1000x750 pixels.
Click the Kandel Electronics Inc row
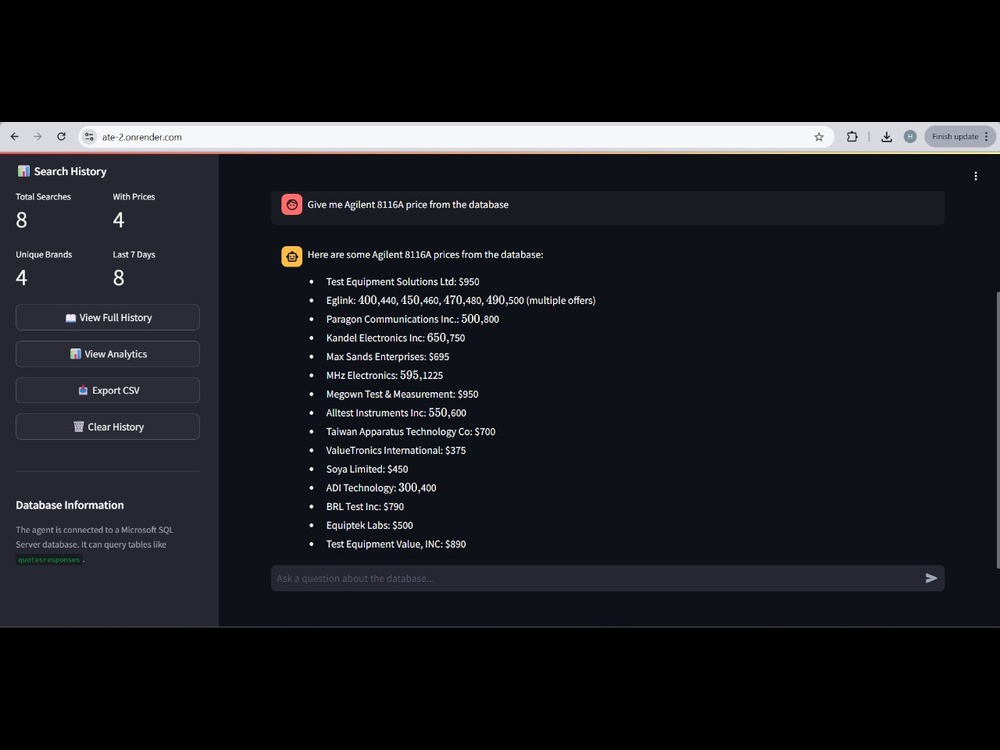(x=395, y=338)
